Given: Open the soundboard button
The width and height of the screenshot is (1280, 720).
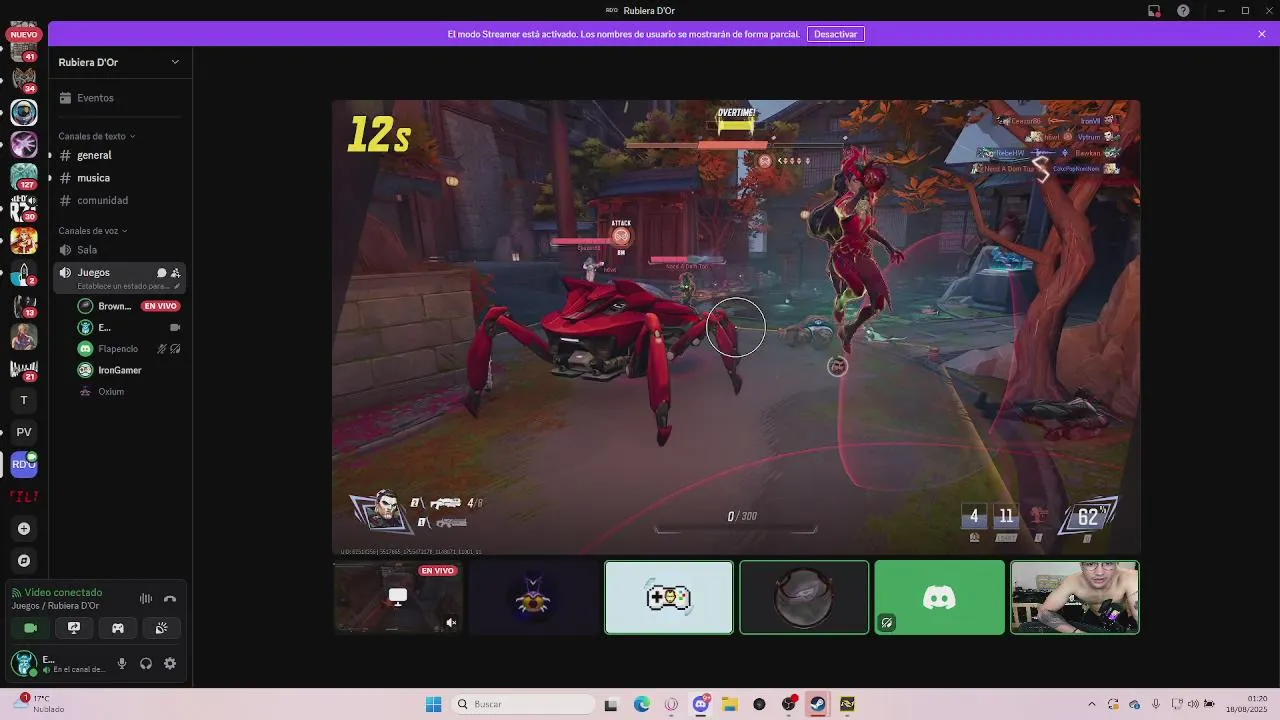Looking at the screenshot, I should (x=161, y=628).
